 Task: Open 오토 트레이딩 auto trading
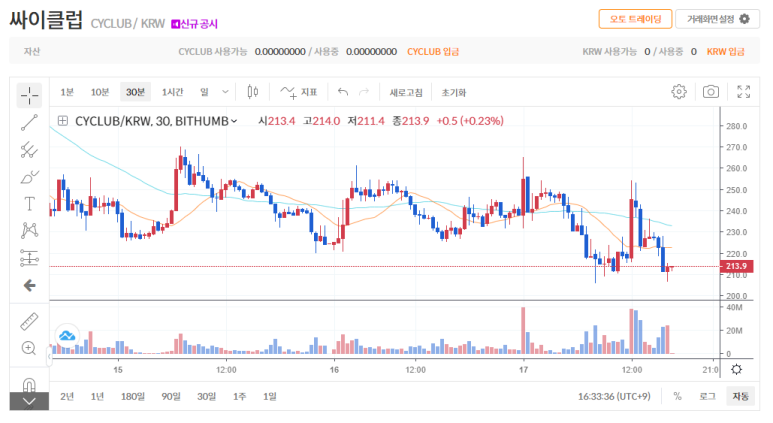(635, 19)
